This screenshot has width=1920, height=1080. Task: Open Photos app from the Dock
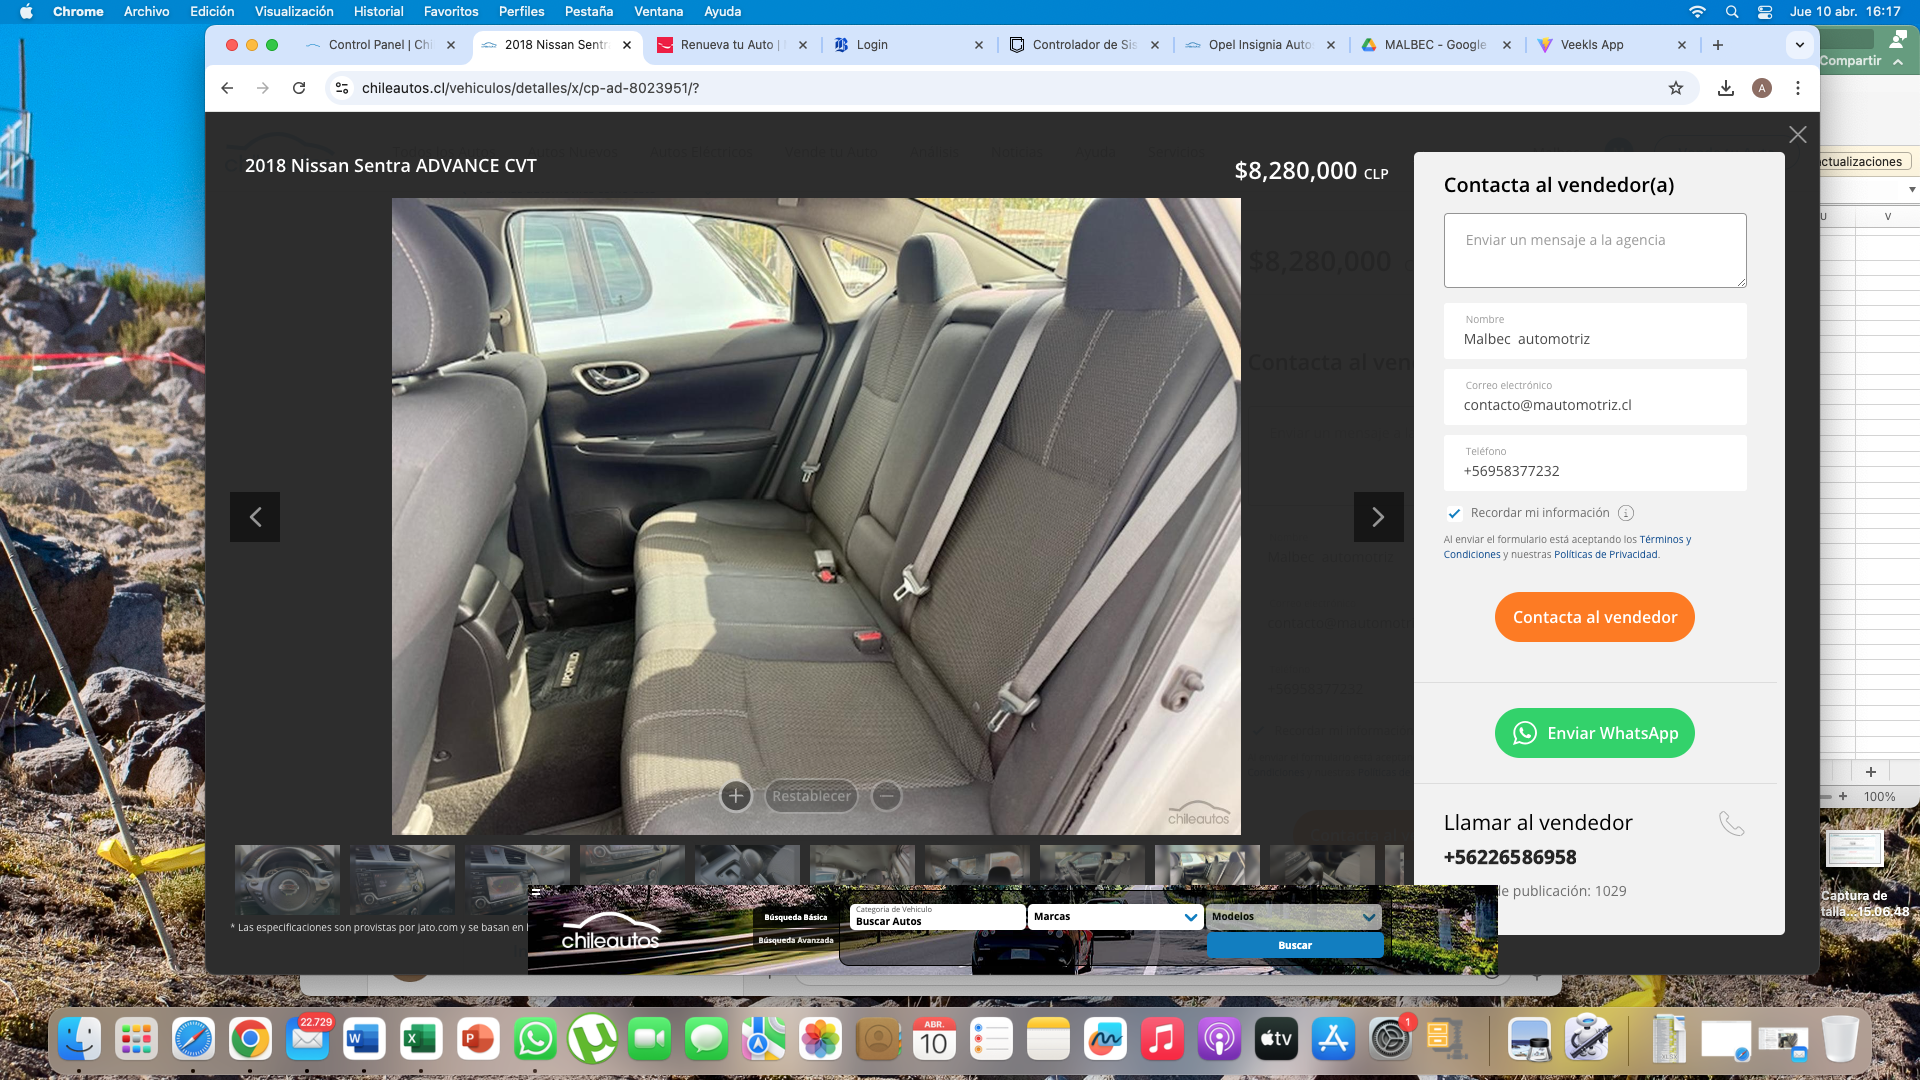[x=820, y=1040]
